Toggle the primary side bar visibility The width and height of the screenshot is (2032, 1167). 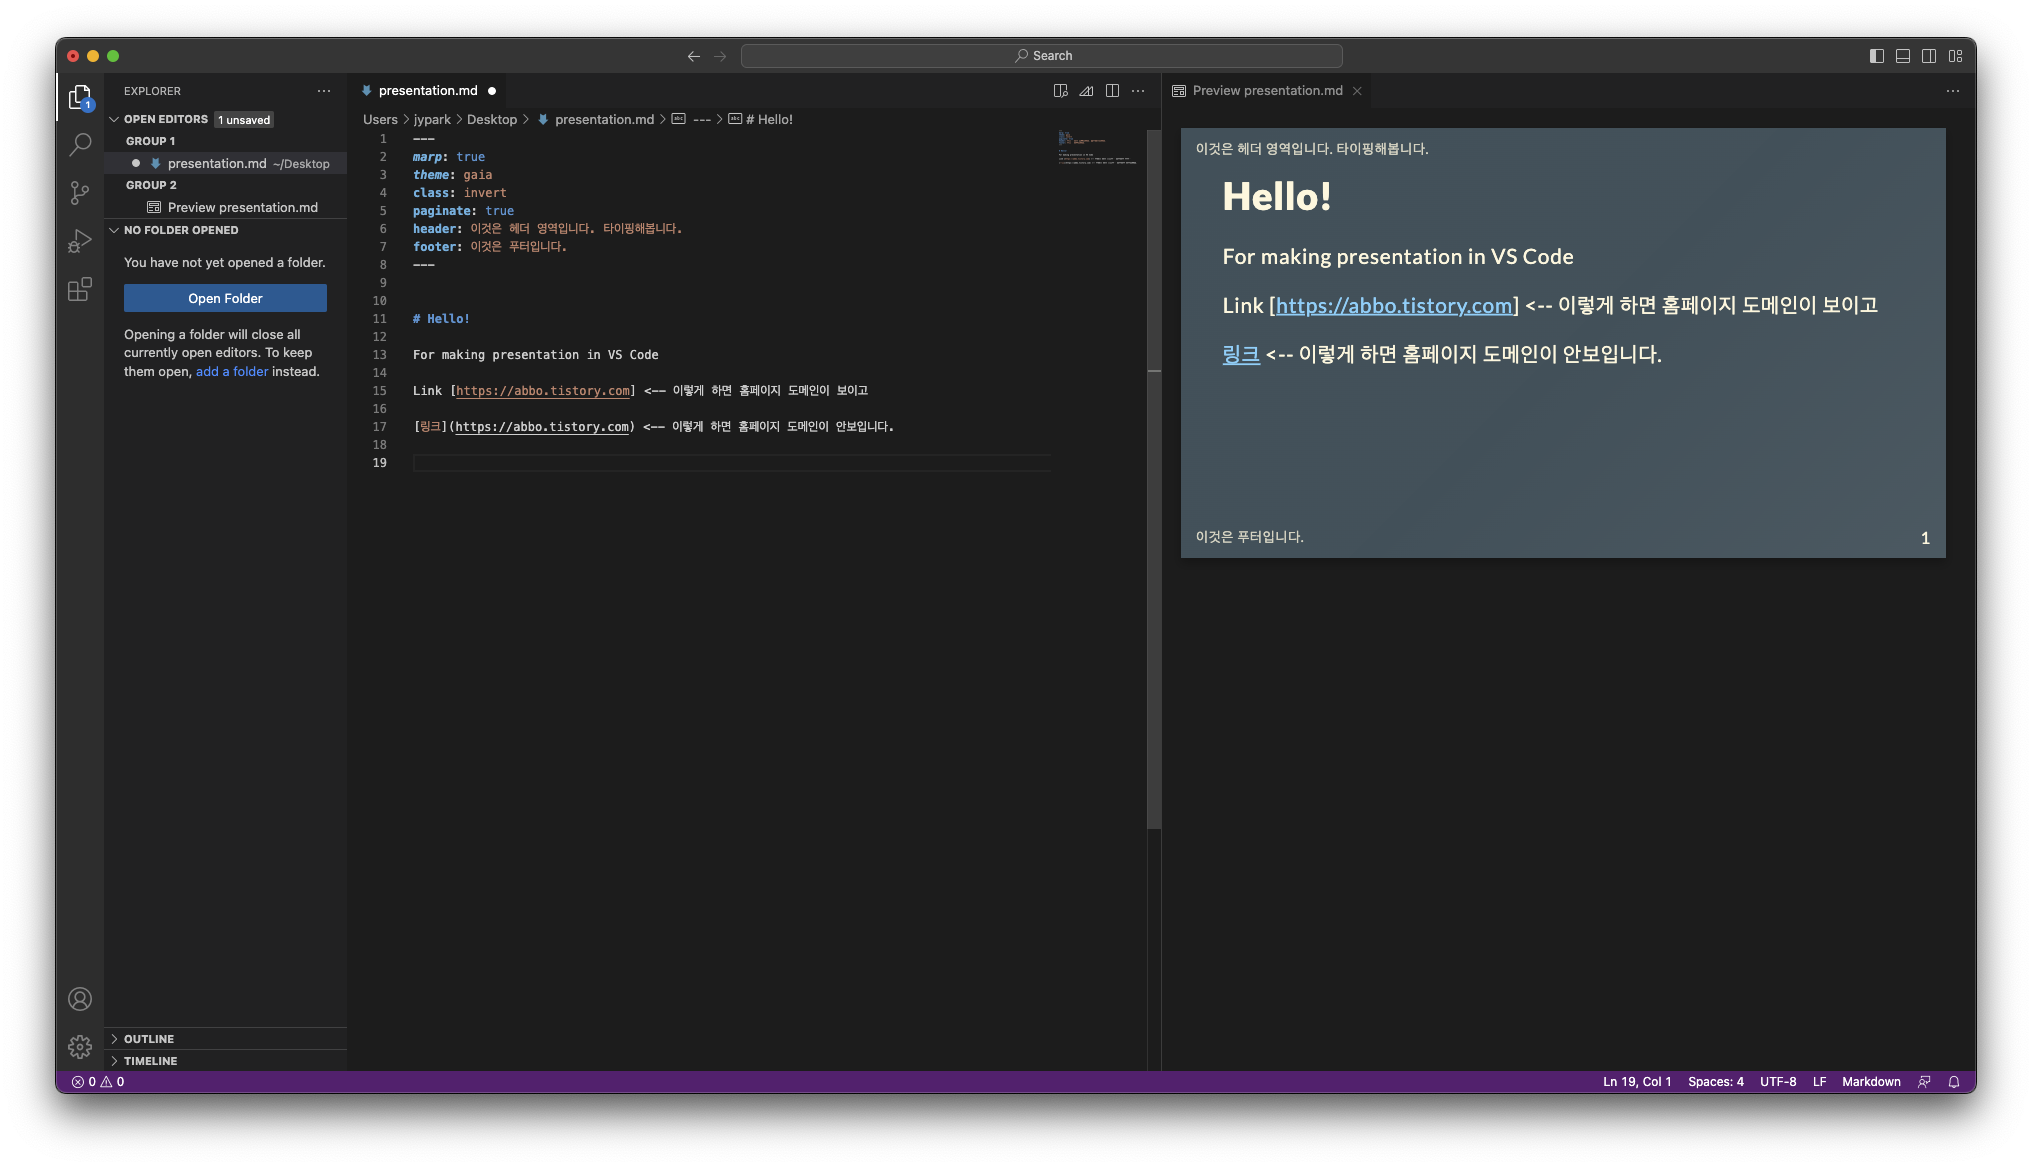pyautogui.click(x=1876, y=56)
